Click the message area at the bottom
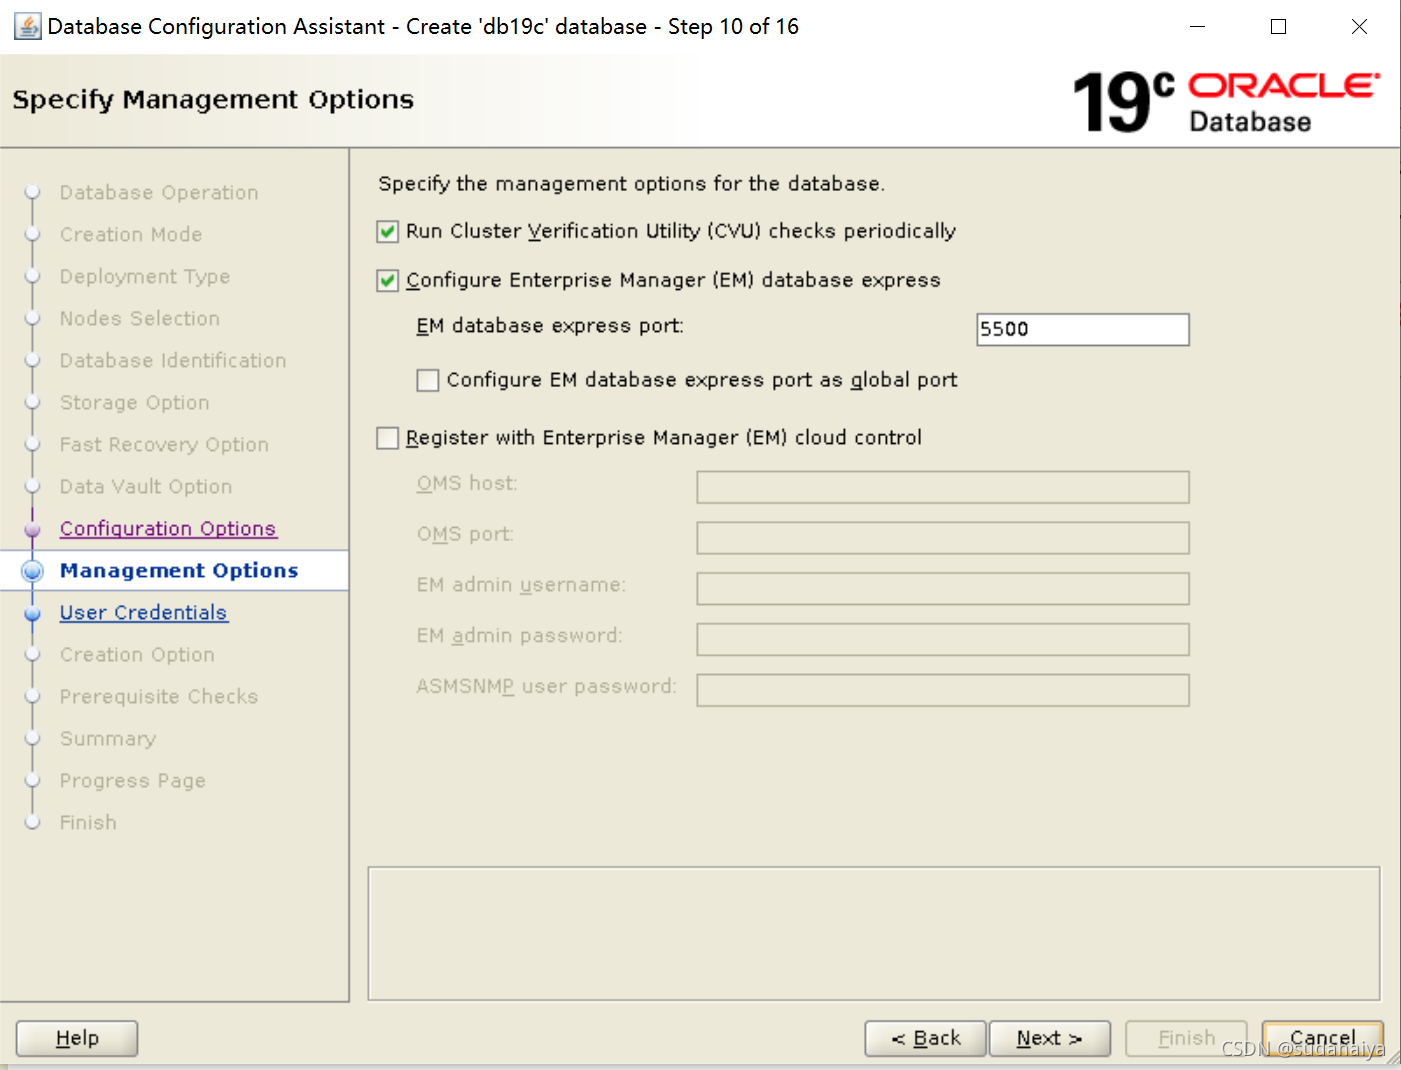This screenshot has height=1070, width=1401. click(x=874, y=934)
